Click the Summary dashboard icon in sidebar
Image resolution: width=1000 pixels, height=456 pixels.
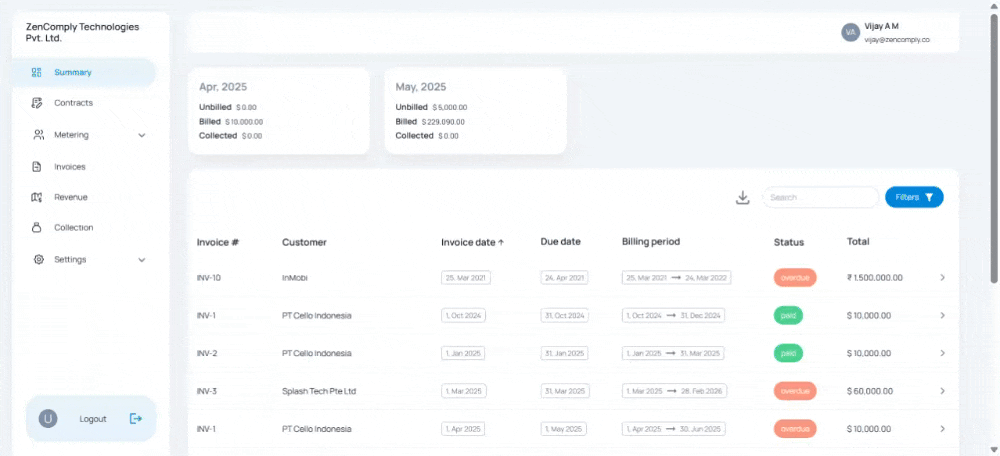[x=36, y=73]
